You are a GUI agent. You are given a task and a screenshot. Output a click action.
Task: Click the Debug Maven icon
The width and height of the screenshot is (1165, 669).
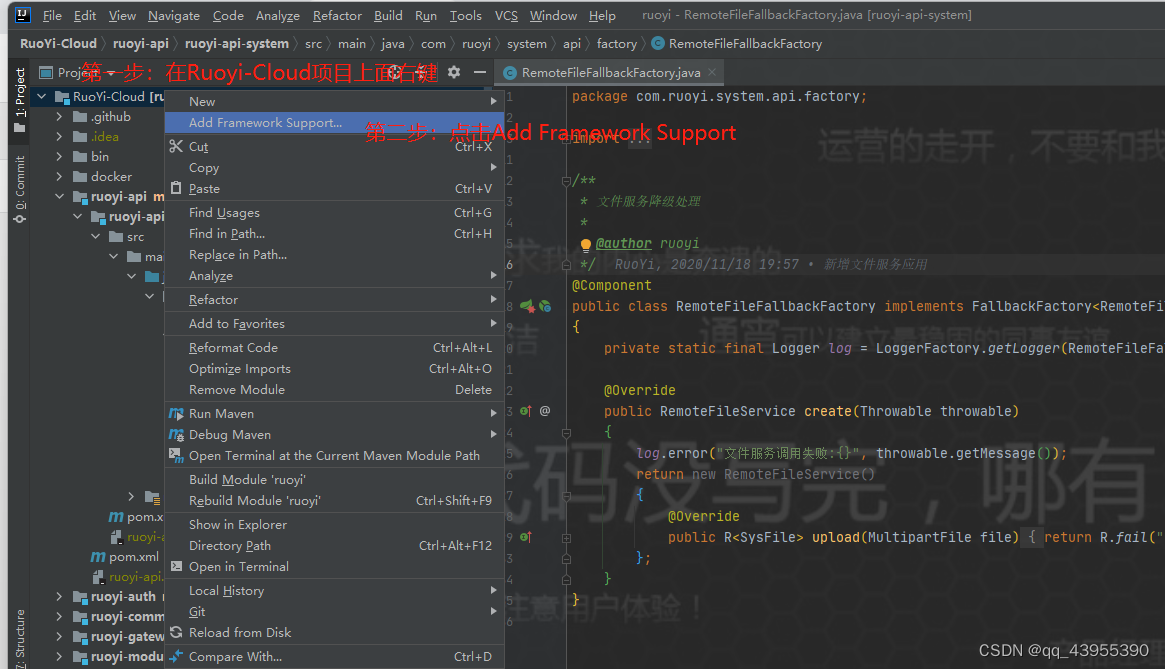coord(176,434)
